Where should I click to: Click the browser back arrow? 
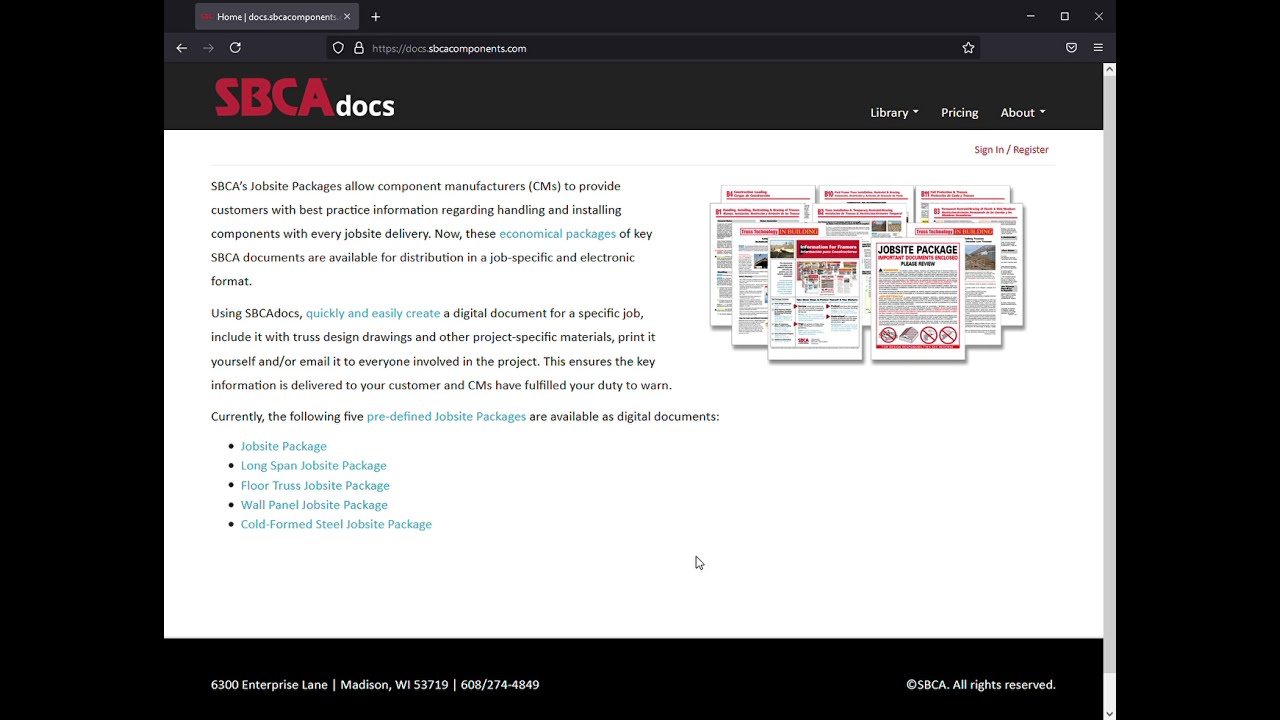click(x=181, y=48)
